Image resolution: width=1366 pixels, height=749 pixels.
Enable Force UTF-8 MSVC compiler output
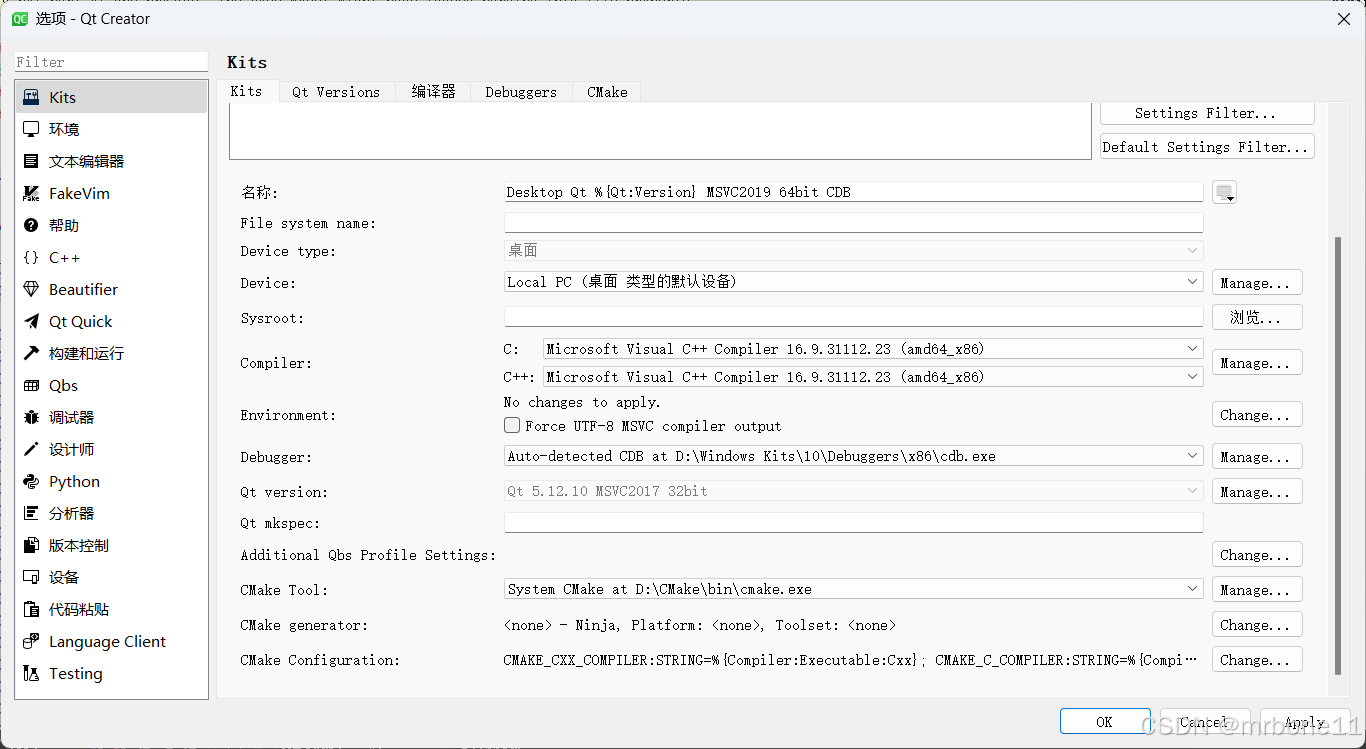[x=512, y=425]
